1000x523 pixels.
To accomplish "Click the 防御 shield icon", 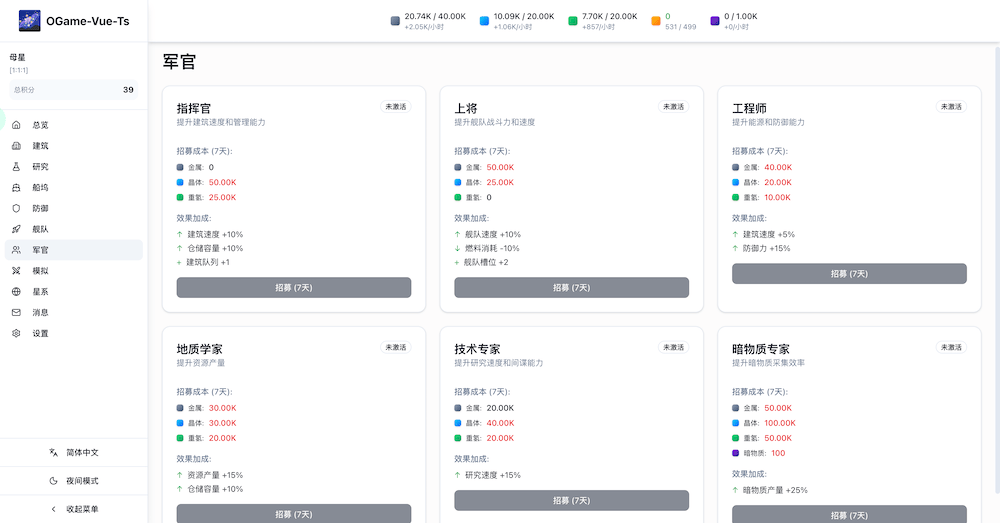I will pos(16,208).
